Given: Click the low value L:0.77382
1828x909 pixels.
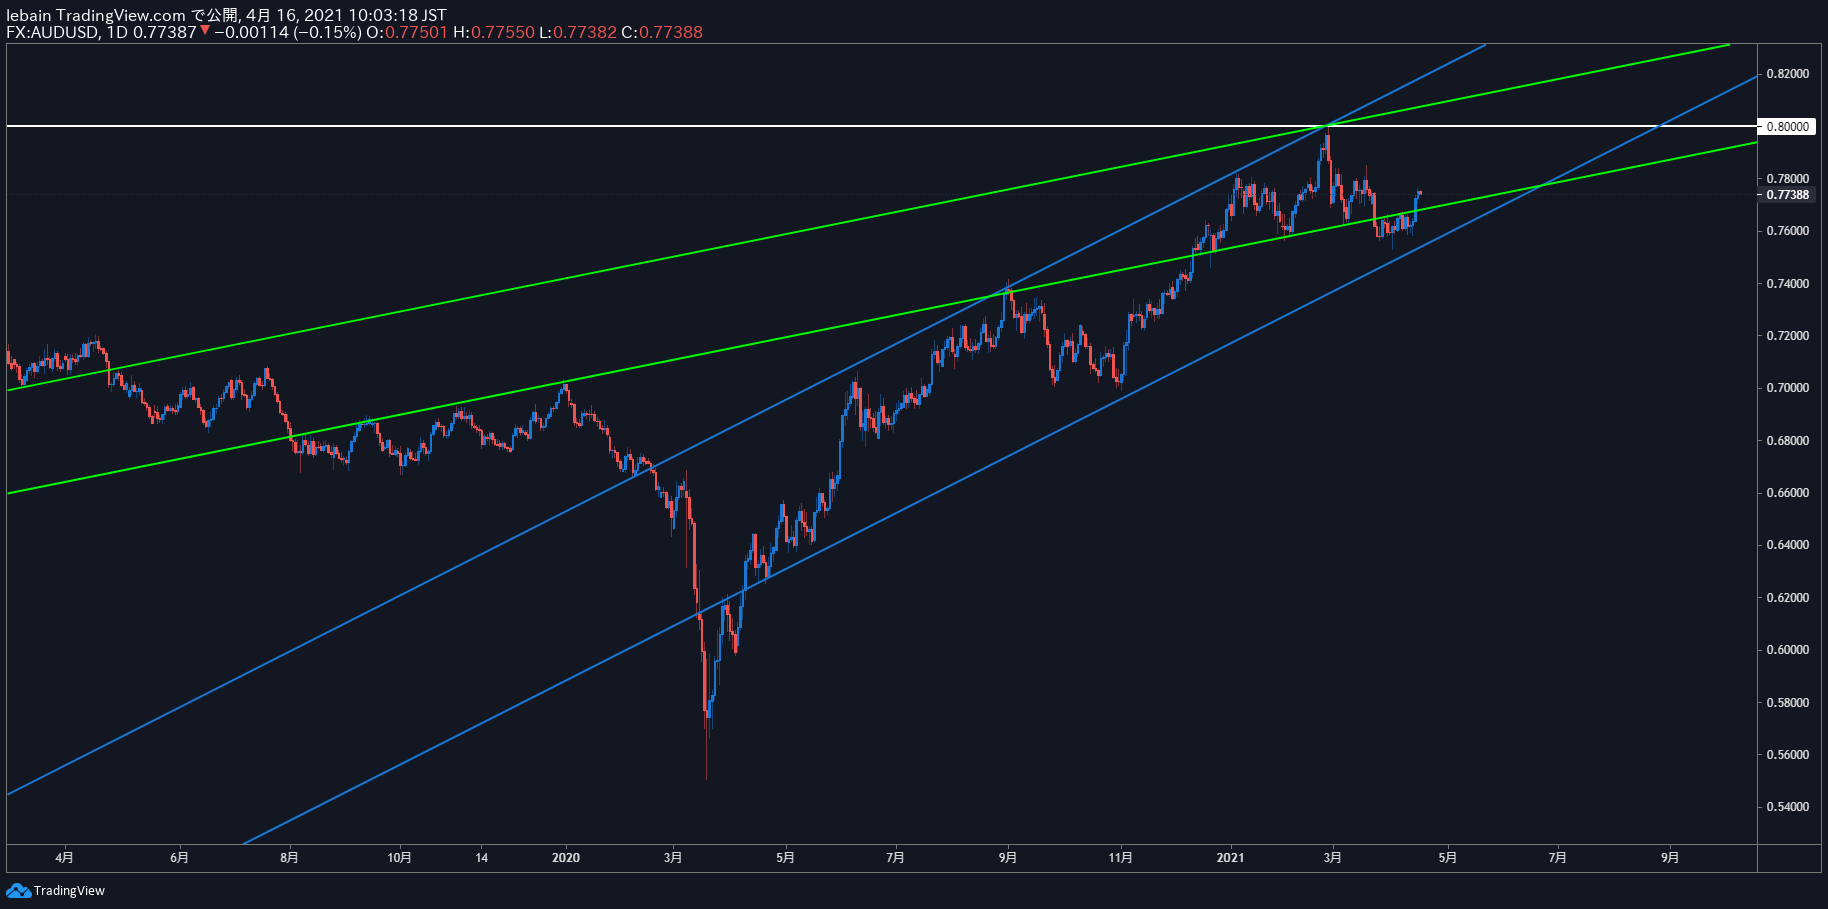Looking at the screenshot, I should [578, 32].
